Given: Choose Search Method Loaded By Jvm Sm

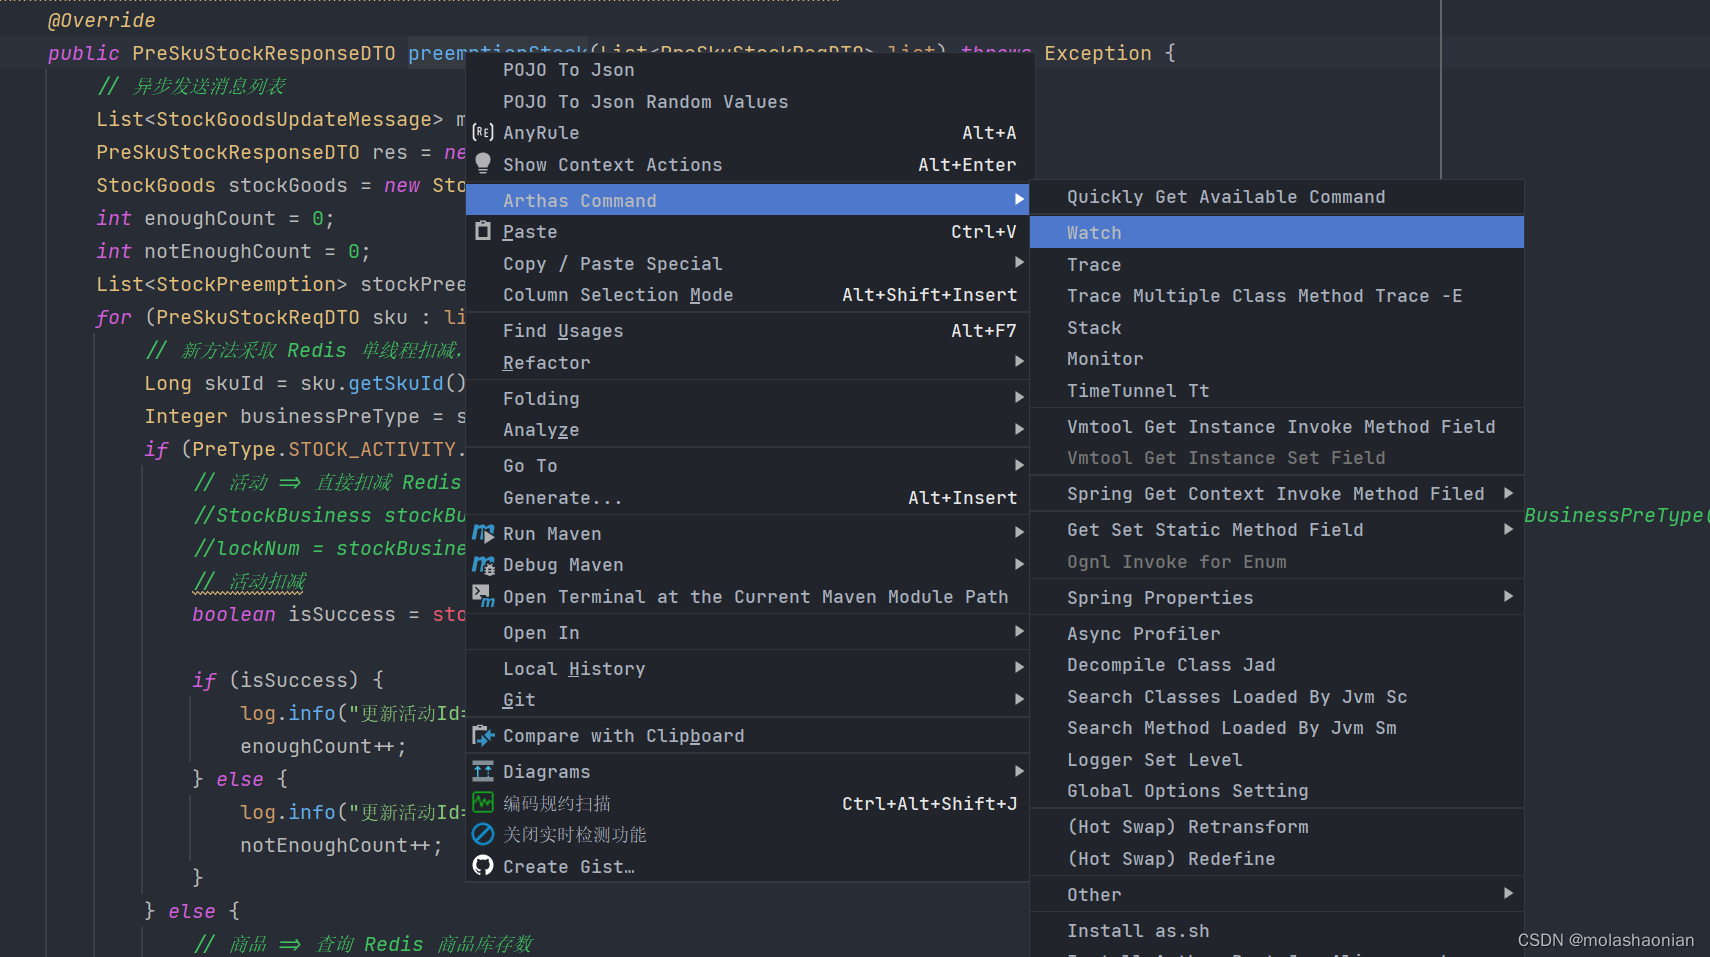Looking at the screenshot, I should tap(1277, 728).
